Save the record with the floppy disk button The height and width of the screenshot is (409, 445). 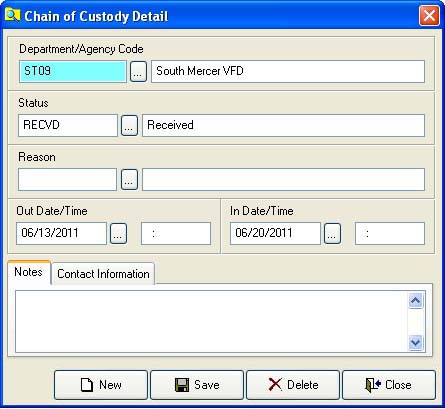197,385
